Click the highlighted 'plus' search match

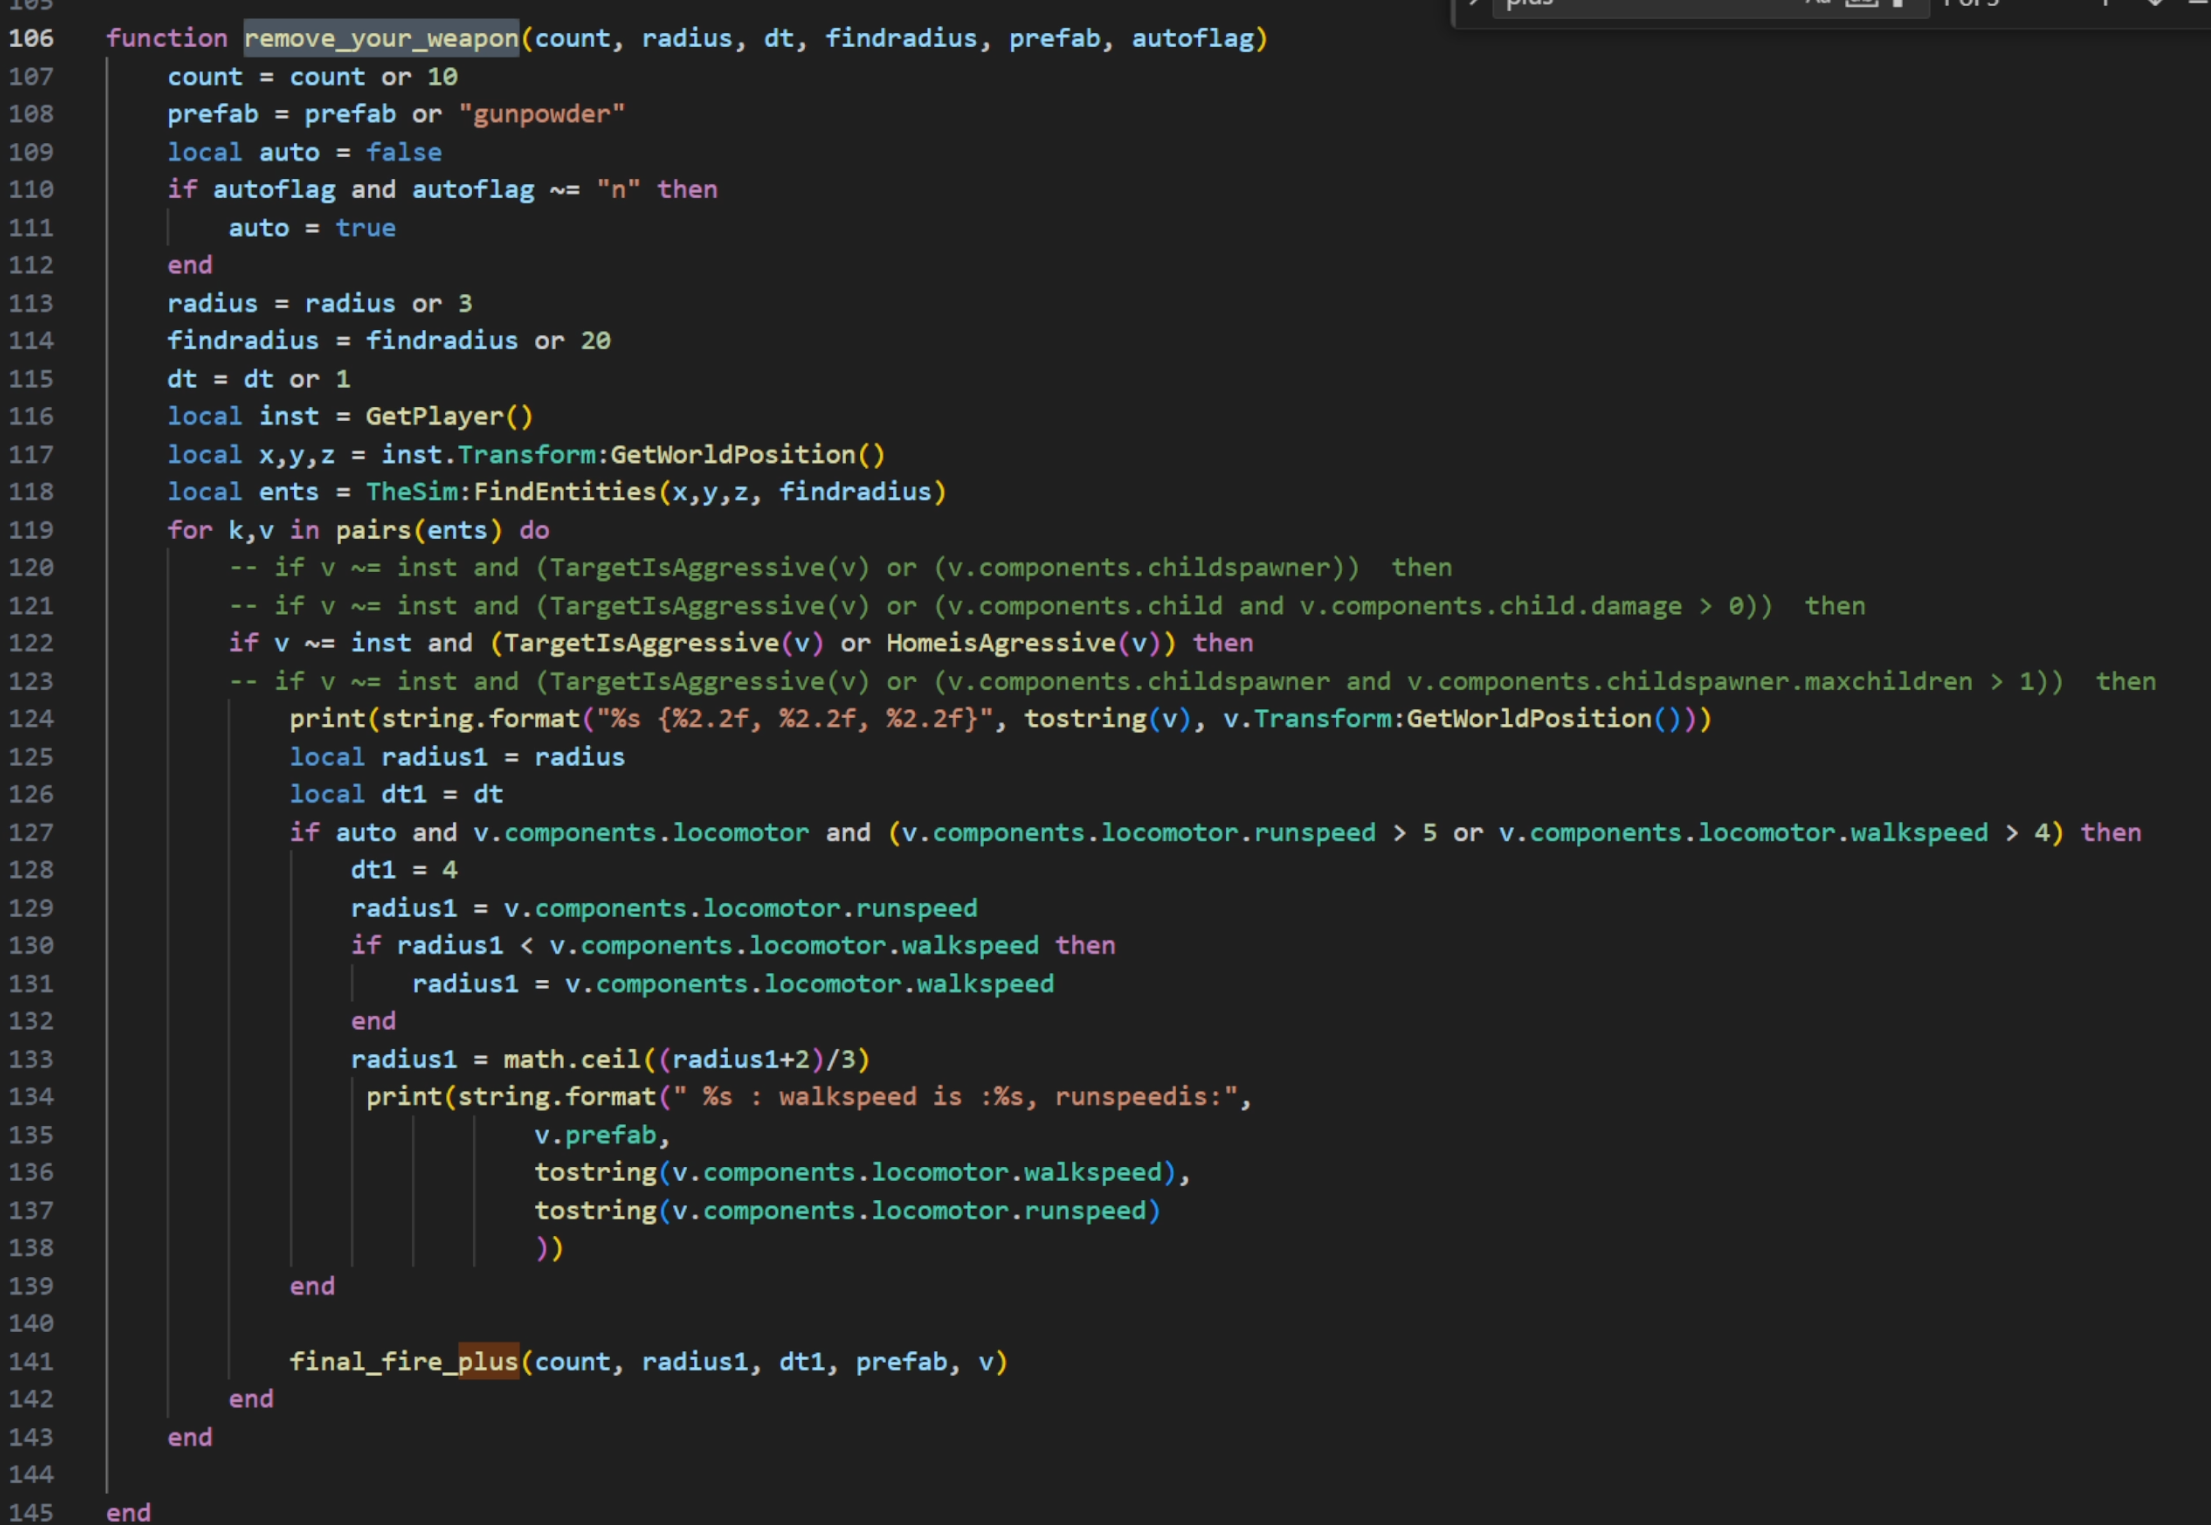point(488,1361)
